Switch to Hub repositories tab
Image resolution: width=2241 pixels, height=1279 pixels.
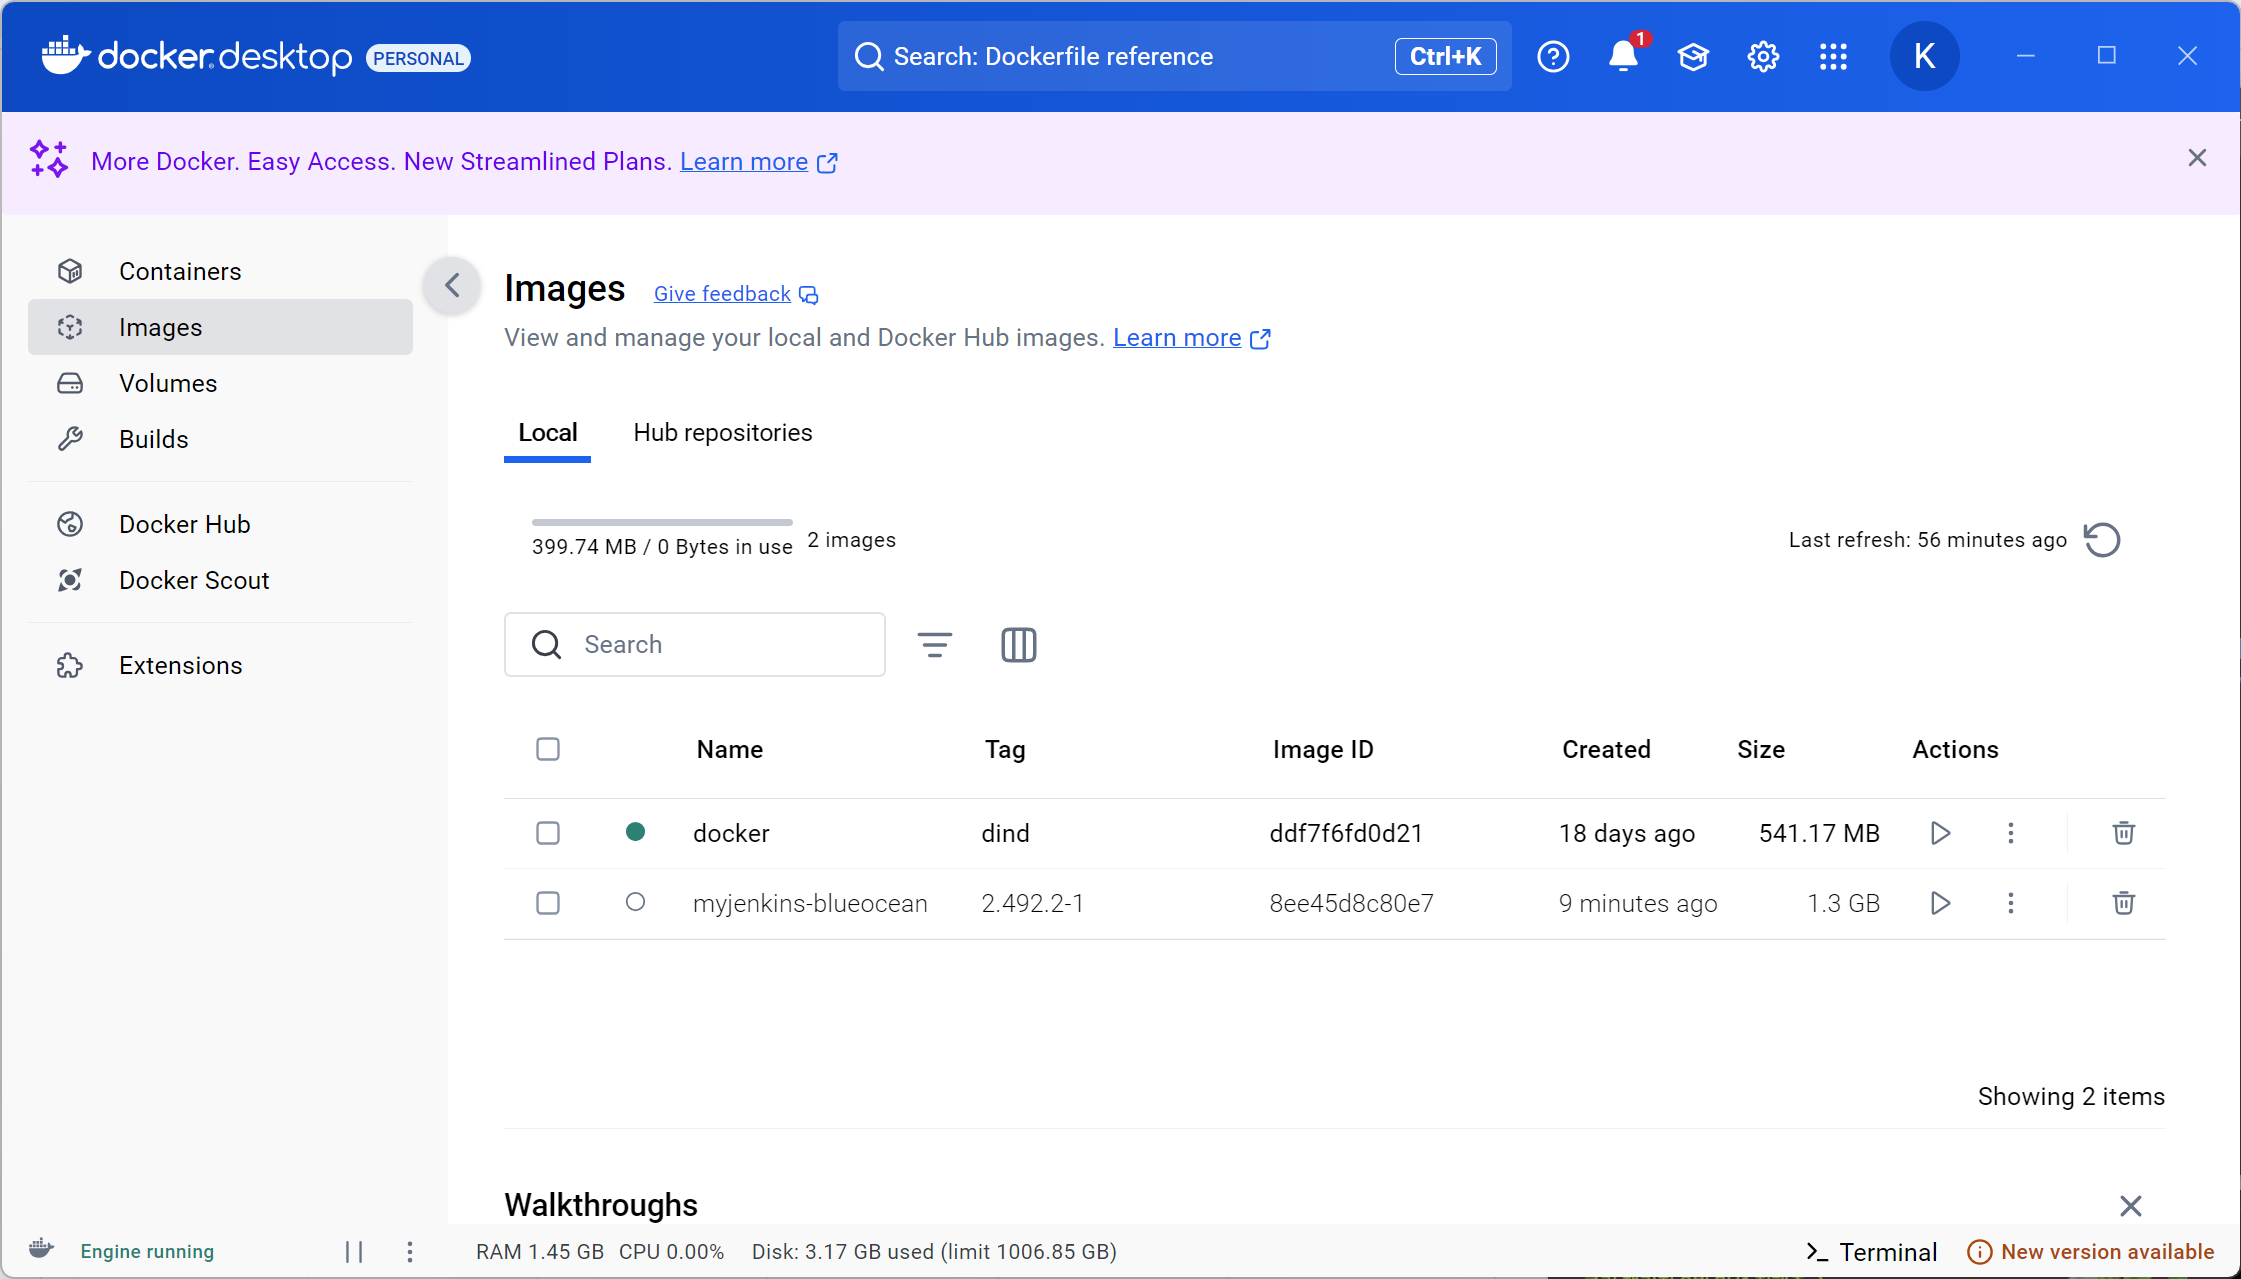(x=722, y=433)
